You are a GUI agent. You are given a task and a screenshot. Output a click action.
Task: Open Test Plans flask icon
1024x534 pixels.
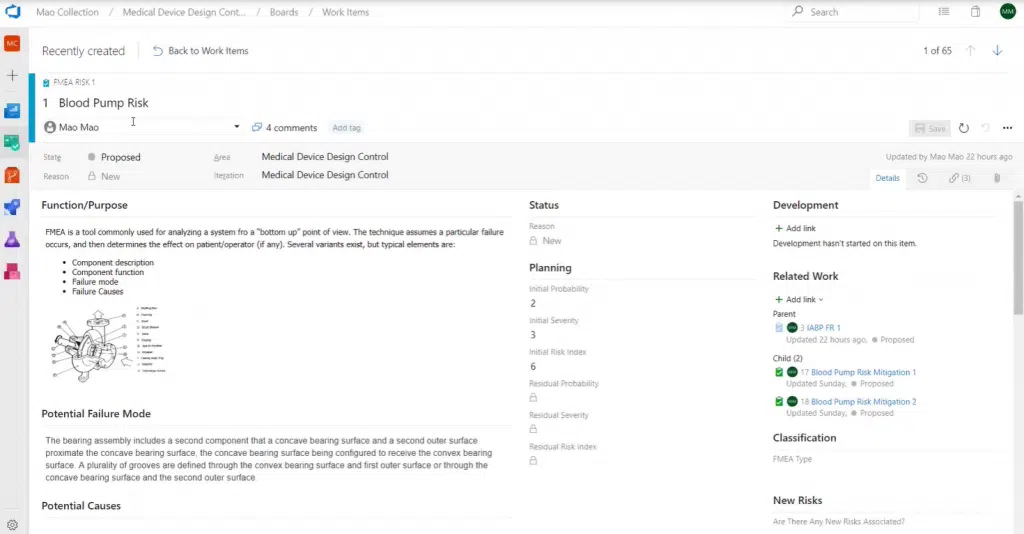coord(12,240)
